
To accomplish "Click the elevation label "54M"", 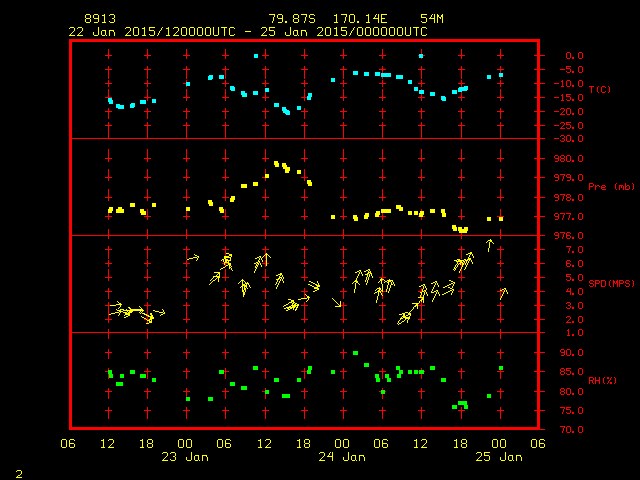I will pos(432,19).
